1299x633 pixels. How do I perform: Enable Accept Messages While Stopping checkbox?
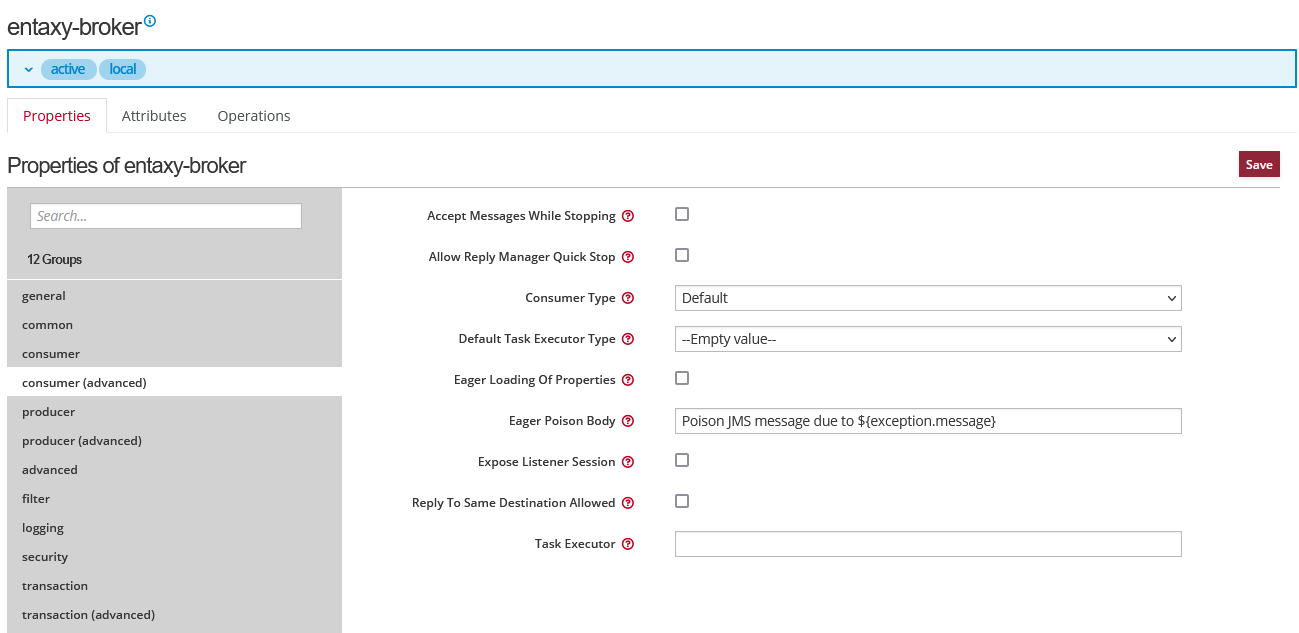pos(682,214)
